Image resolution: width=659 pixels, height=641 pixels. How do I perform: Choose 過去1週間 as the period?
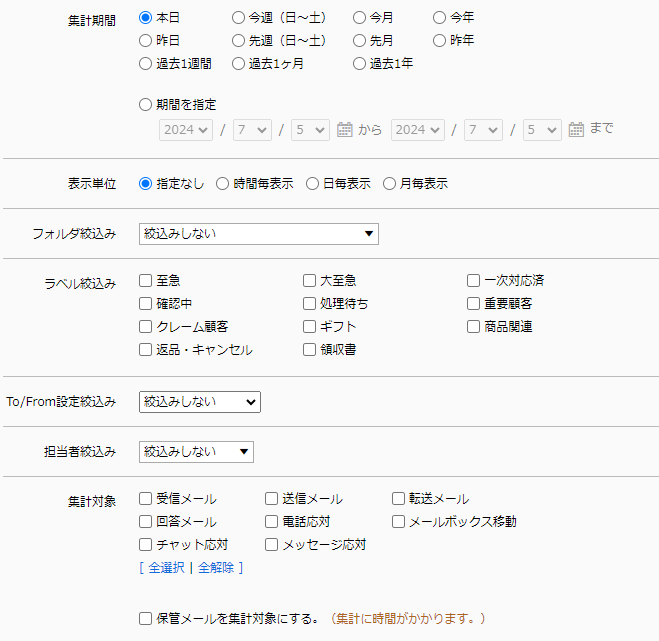point(146,63)
